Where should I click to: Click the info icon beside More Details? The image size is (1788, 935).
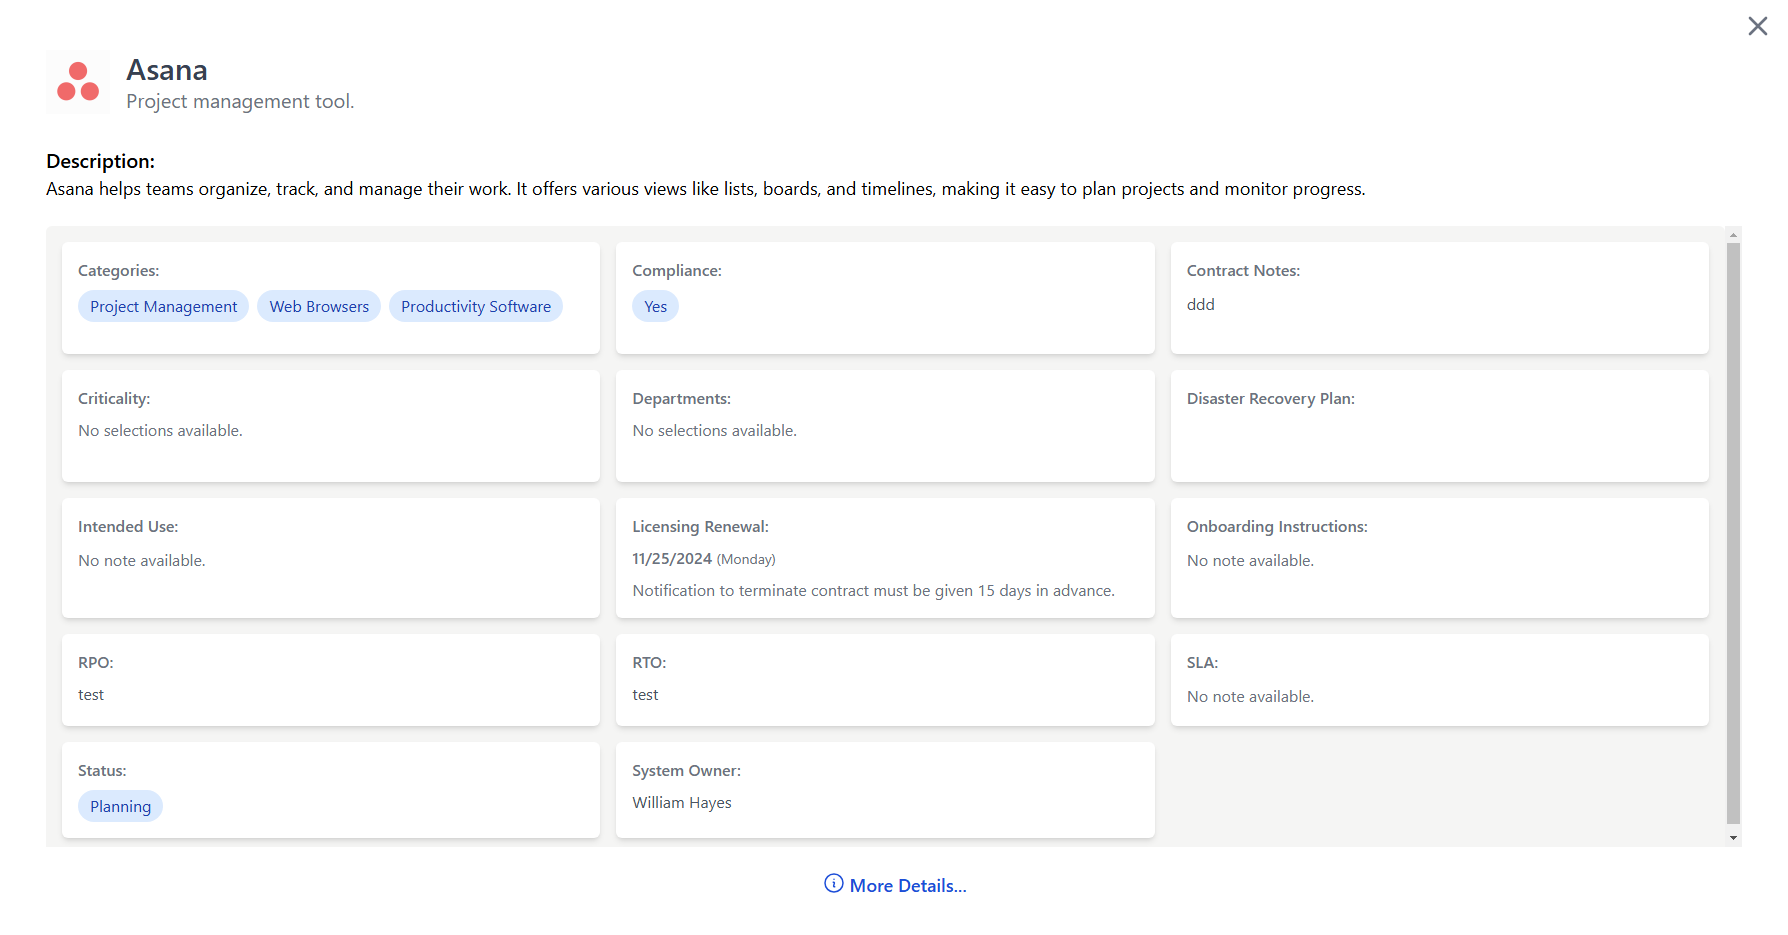[833, 884]
